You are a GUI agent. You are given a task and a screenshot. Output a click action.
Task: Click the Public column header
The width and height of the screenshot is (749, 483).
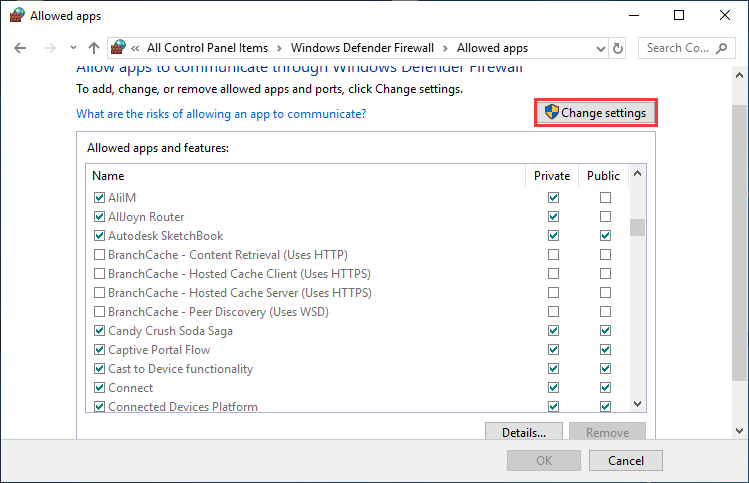tap(603, 176)
